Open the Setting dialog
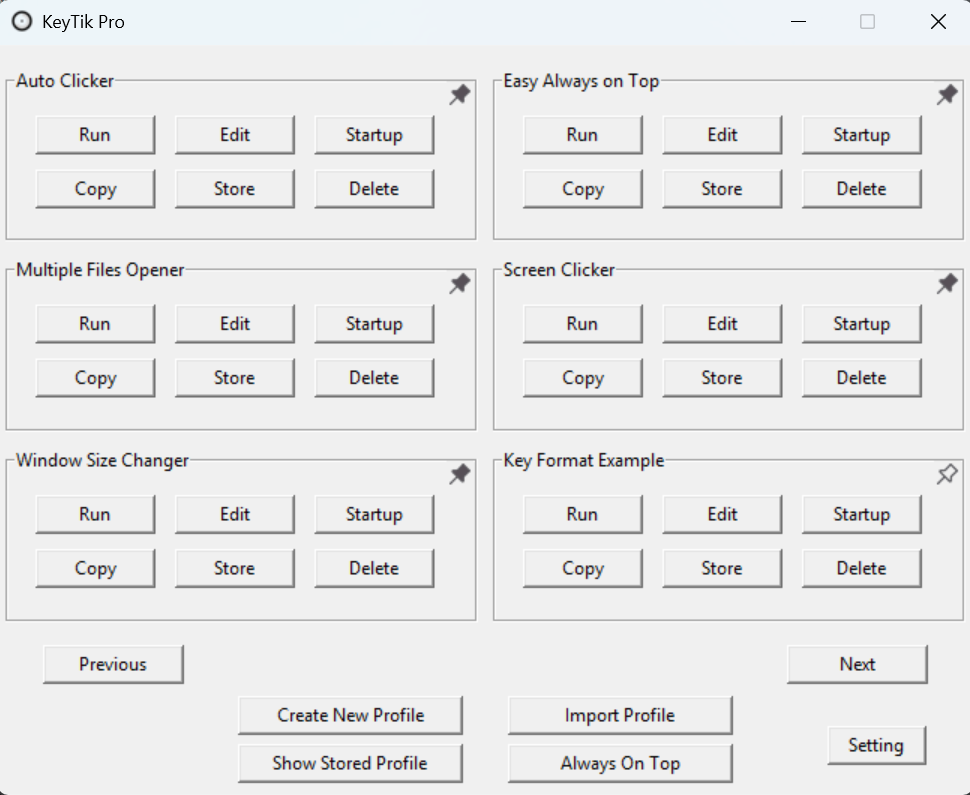 [877, 746]
